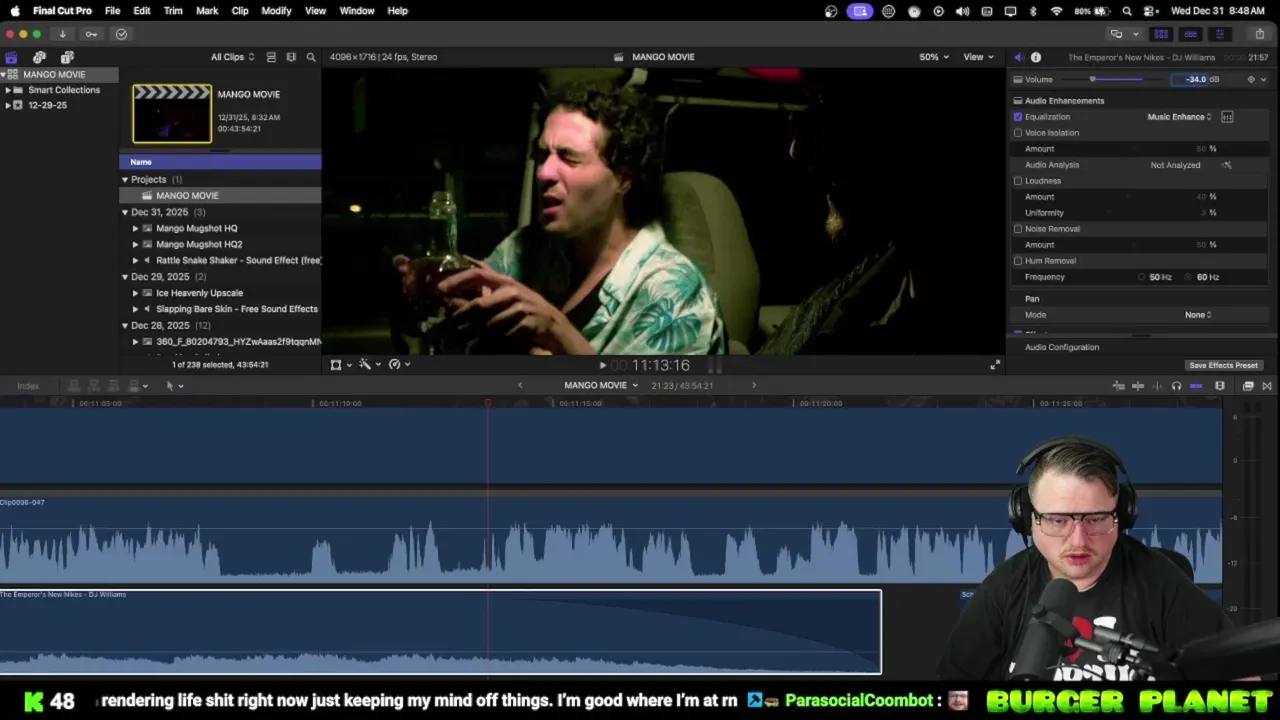Open the File menu
1280x720 pixels.
[x=112, y=11]
